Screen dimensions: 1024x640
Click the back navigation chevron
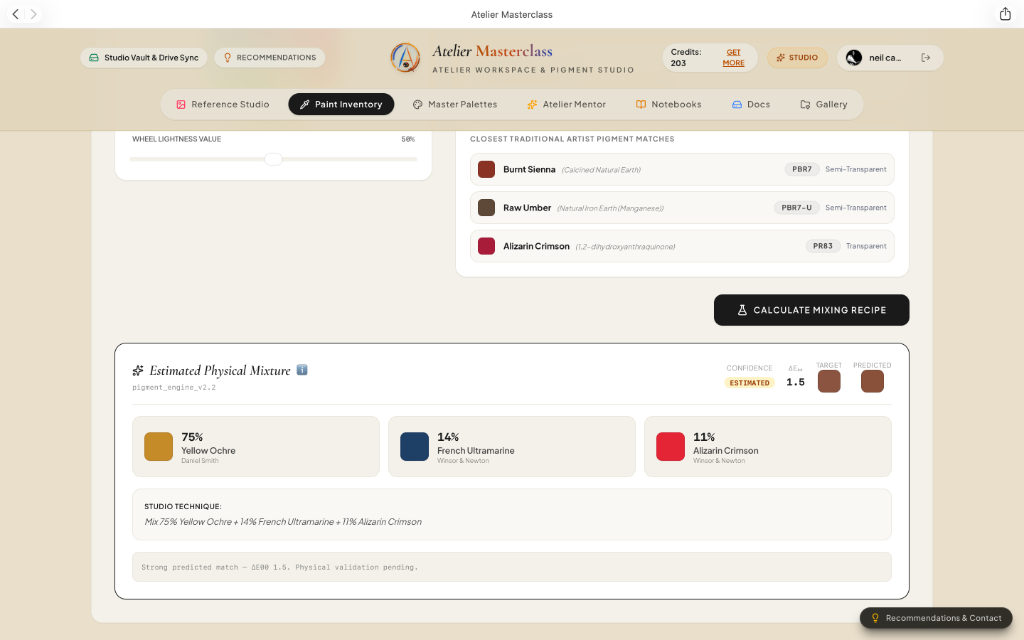(x=16, y=14)
